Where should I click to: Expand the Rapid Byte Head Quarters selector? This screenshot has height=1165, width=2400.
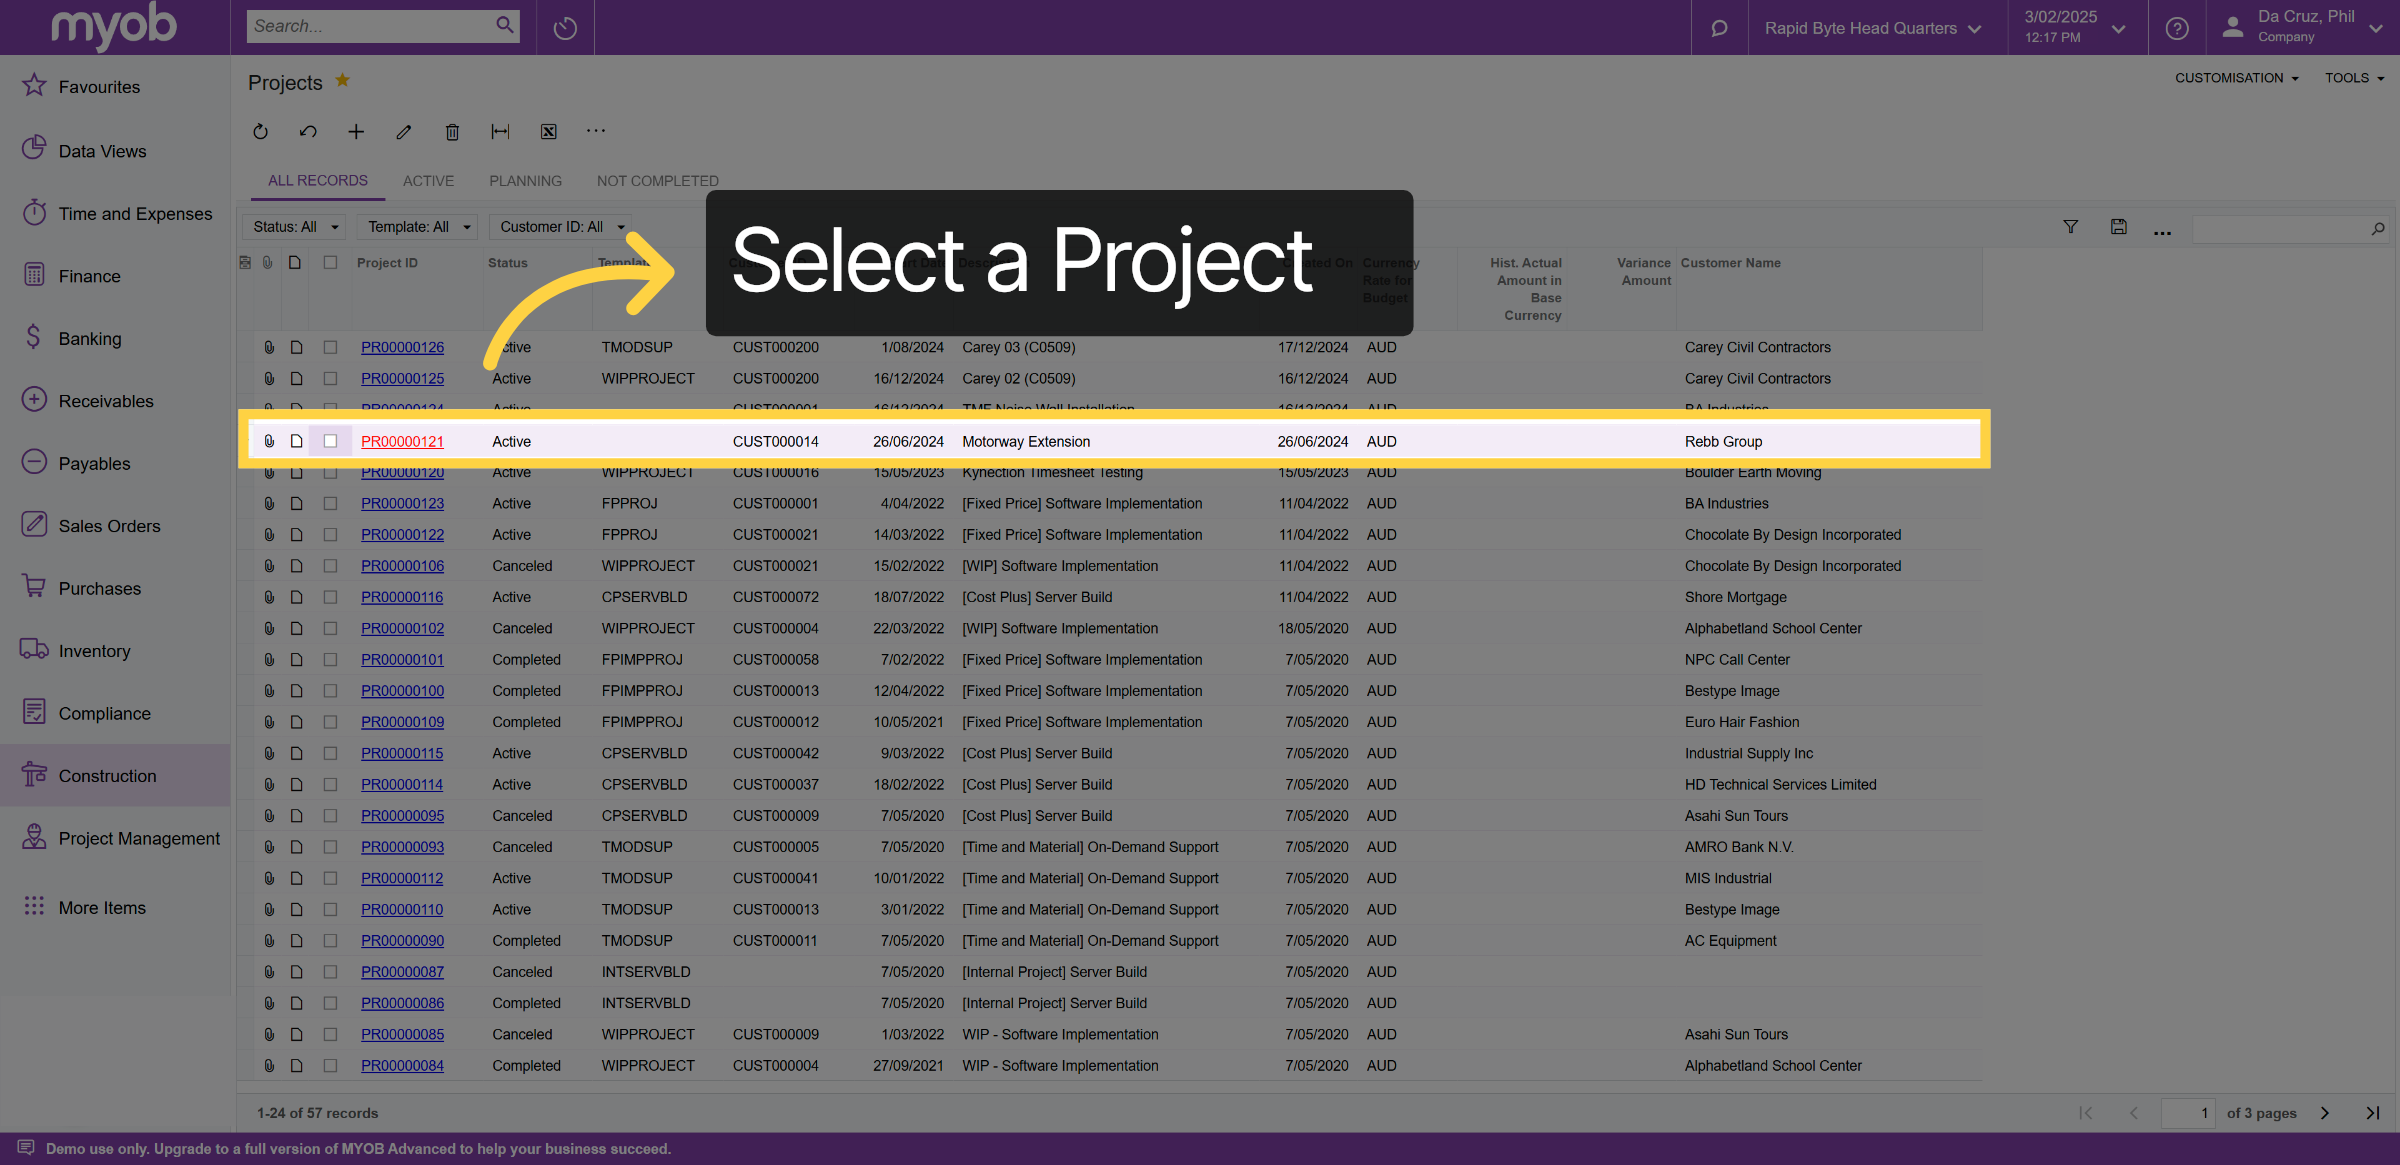(x=1873, y=28)
